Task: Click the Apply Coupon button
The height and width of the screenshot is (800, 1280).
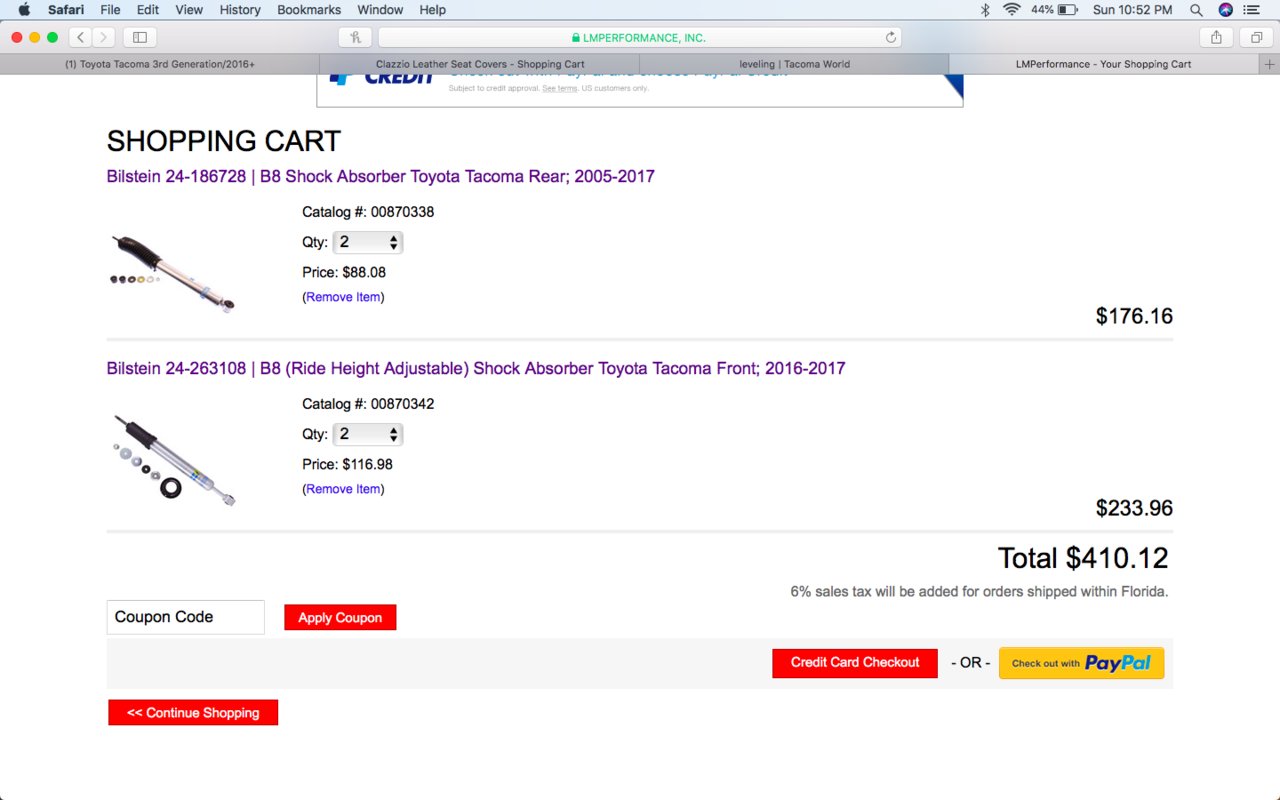Action: pos(340,618)
